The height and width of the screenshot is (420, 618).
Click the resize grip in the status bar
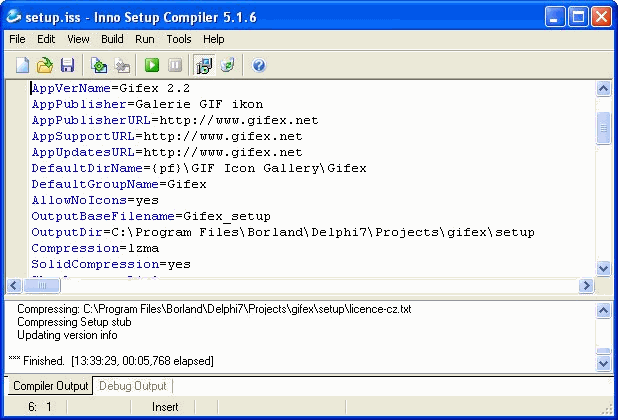607,409
